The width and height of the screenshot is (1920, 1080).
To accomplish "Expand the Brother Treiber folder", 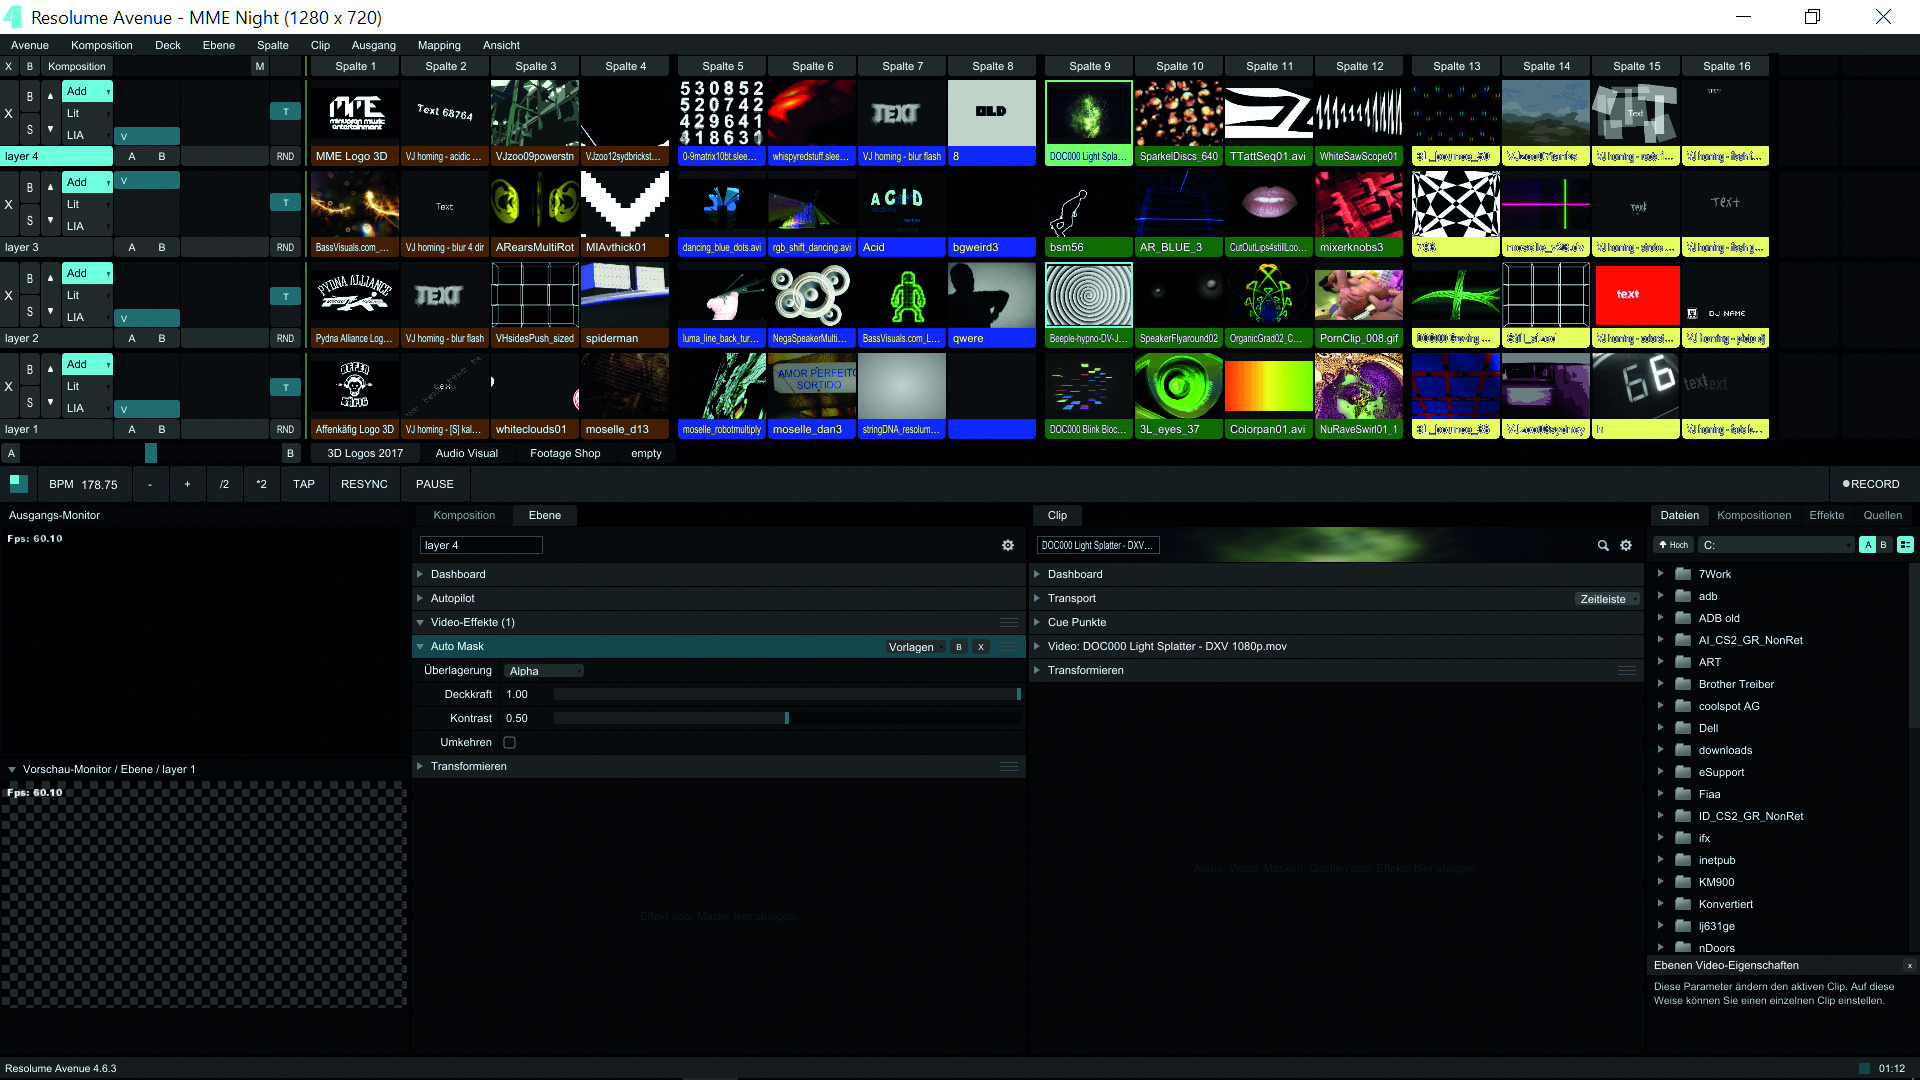I will 1661,684.
